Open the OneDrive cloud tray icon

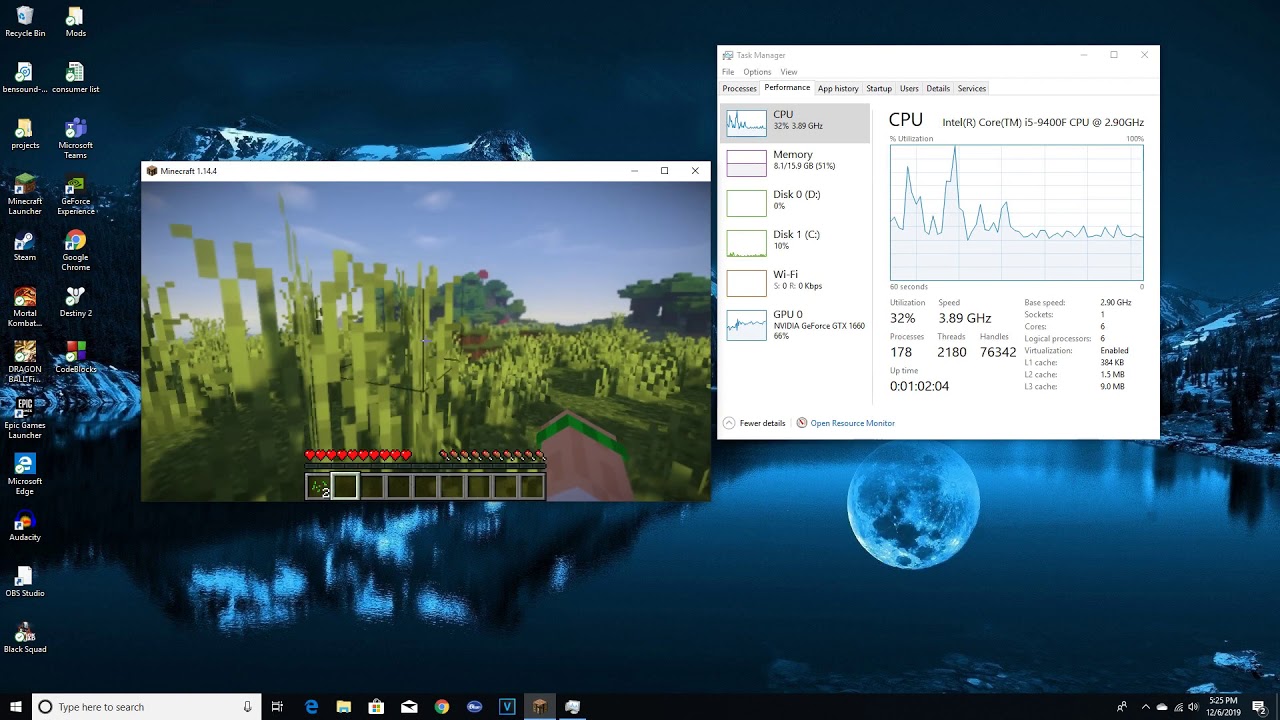click(1162, 707)
